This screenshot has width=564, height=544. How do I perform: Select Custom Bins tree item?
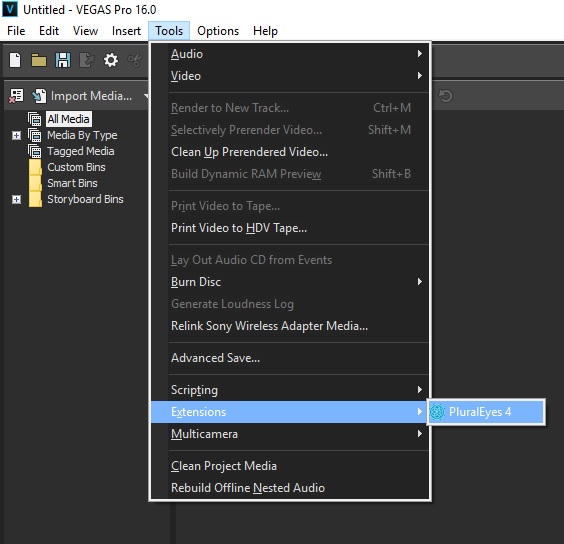[76, 167]
